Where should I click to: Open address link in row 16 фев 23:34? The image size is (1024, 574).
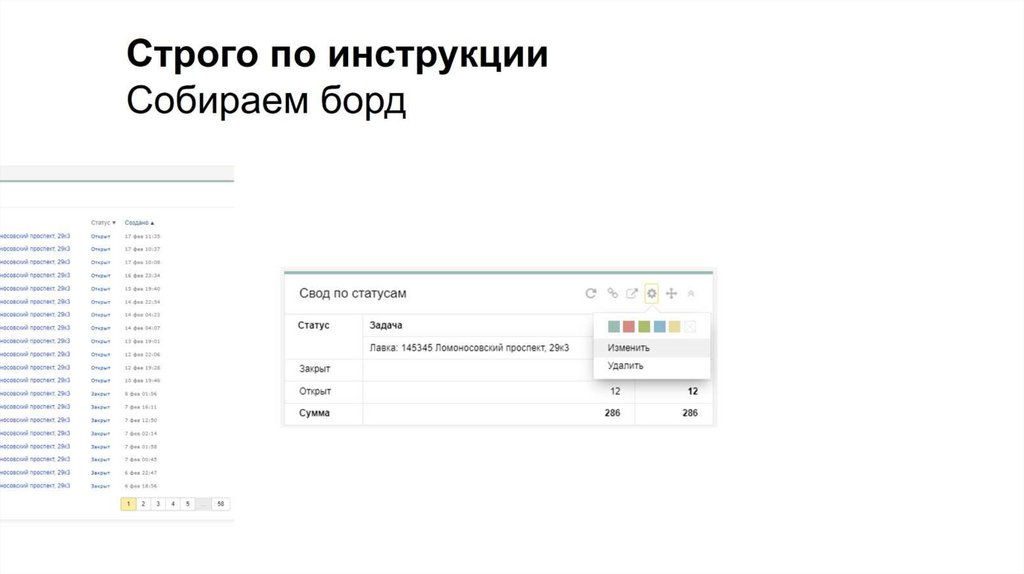click(35, 276)
